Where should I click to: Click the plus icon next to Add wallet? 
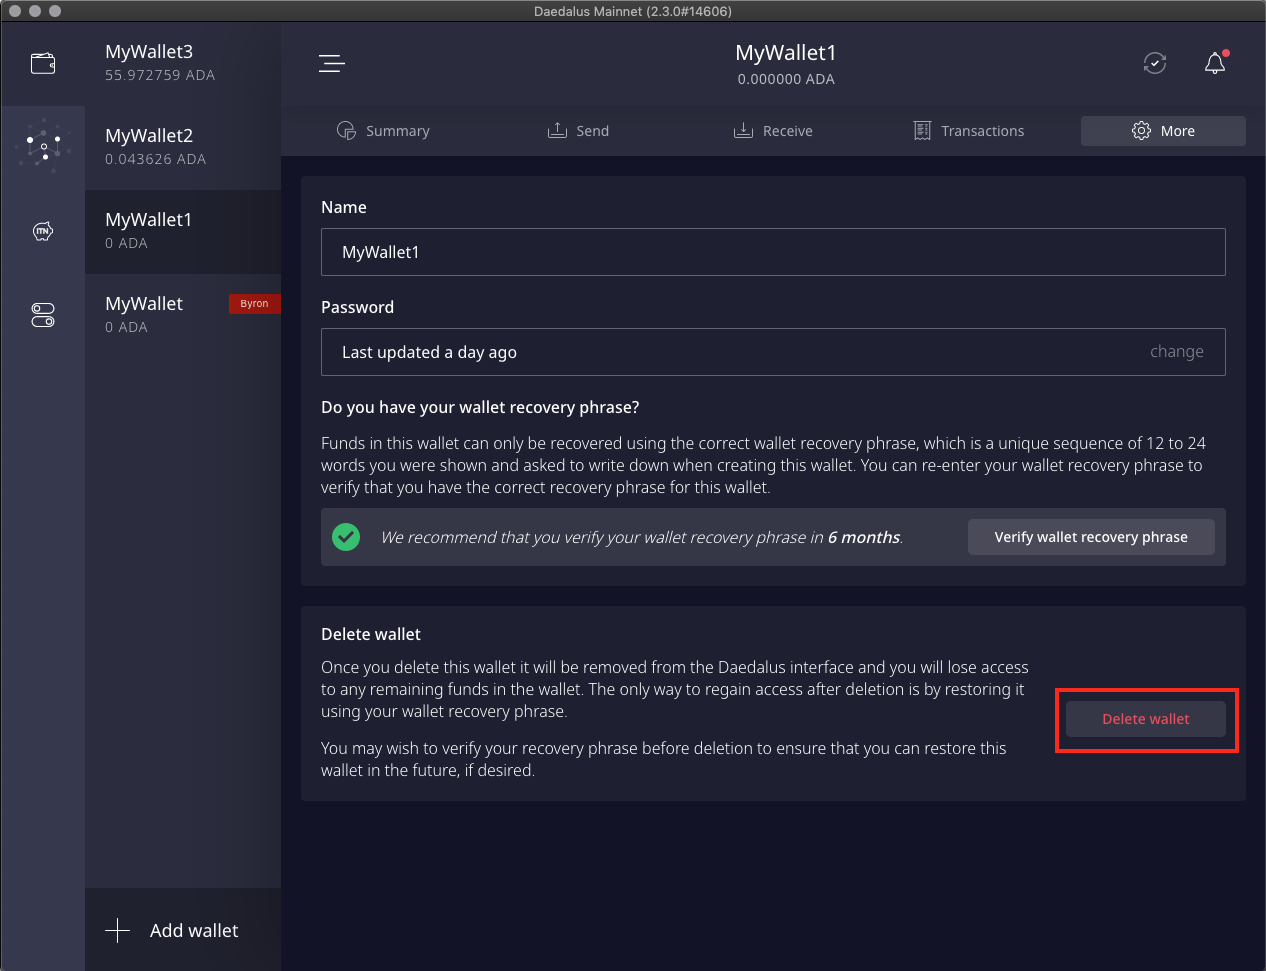[118, 930]
